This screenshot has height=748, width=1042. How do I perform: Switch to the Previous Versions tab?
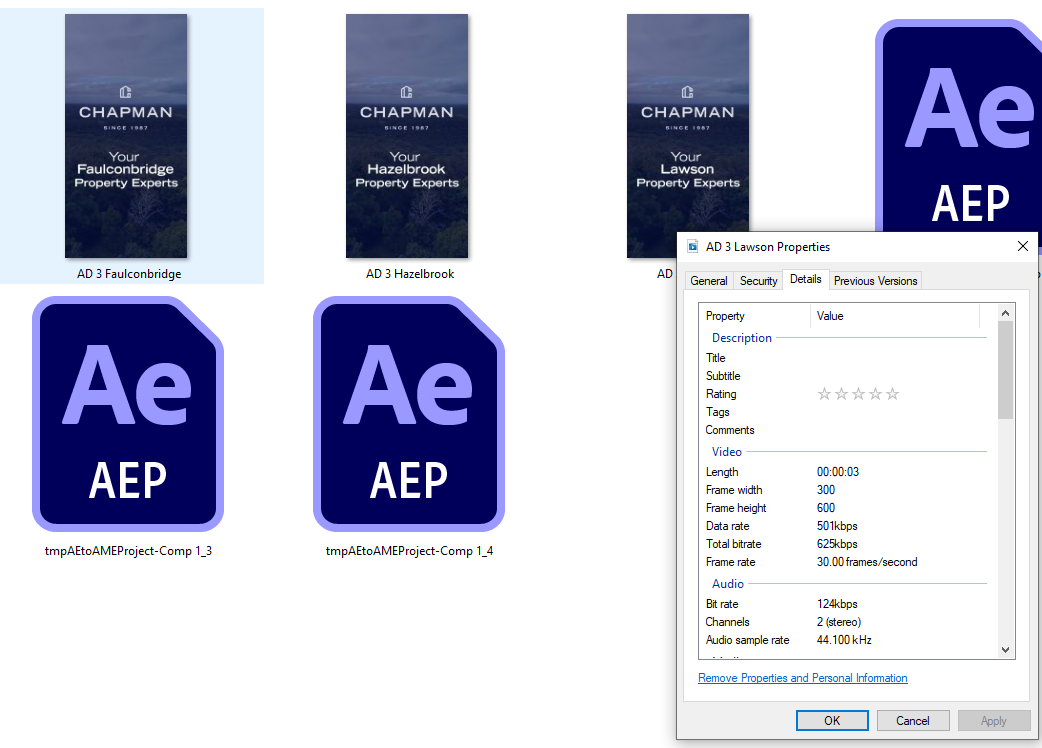click(x=875, y=281)
